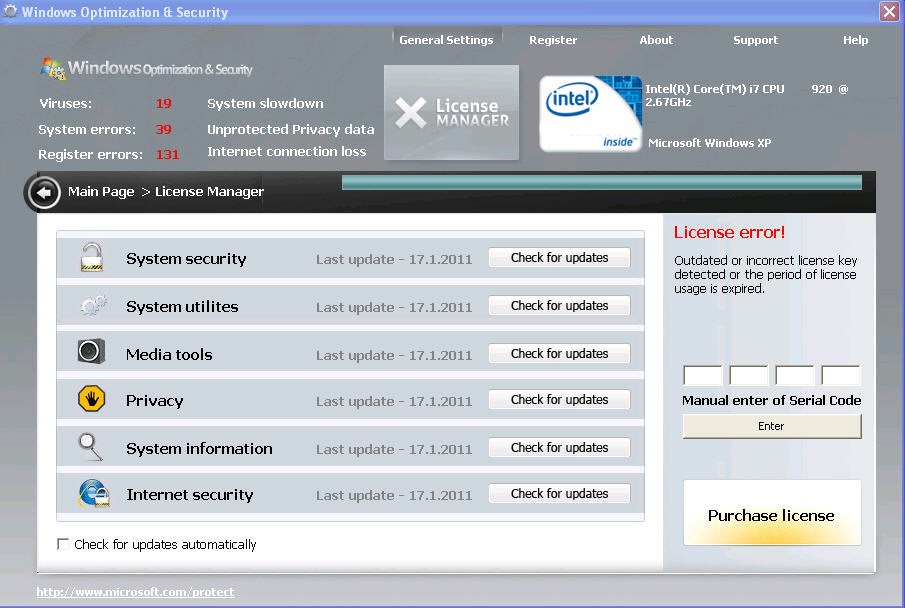This screenshot has height=608, width=905.
Task: Check for updates for Privacy
Action: click(559, 400)
